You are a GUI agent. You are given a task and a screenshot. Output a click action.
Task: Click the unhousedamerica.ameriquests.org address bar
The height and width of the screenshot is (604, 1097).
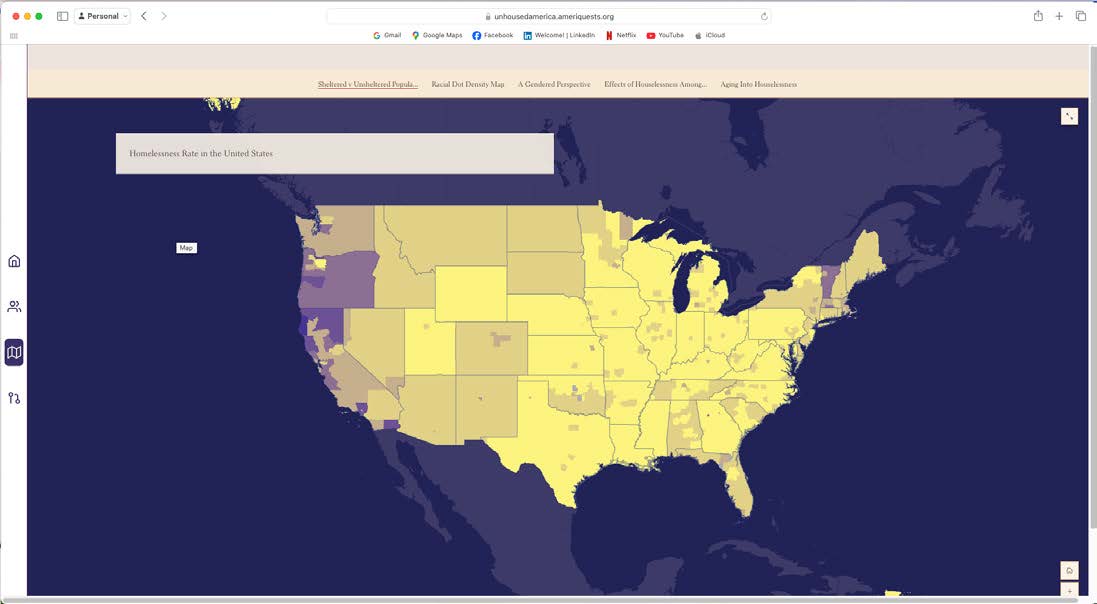pyautogui.click(x=548, y=16)
